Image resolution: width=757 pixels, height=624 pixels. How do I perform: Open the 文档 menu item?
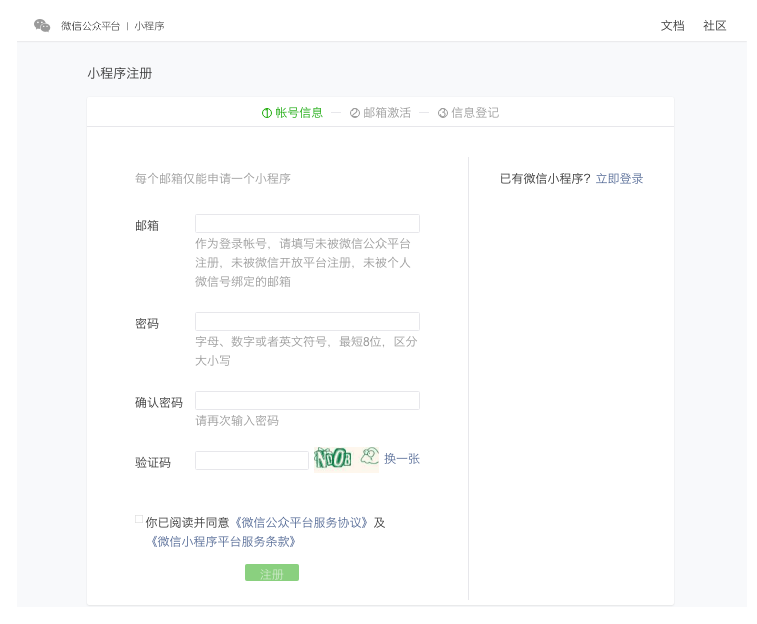coord(673,26)
